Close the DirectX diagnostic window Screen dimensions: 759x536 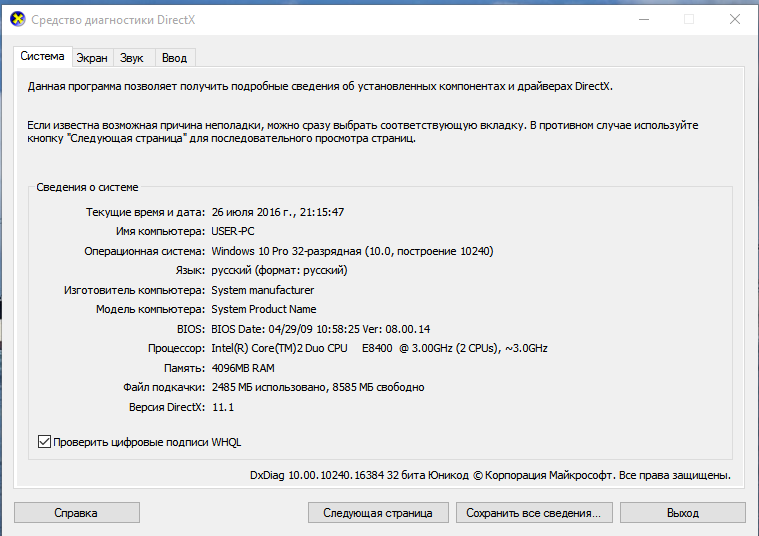(x=735, y=19)
